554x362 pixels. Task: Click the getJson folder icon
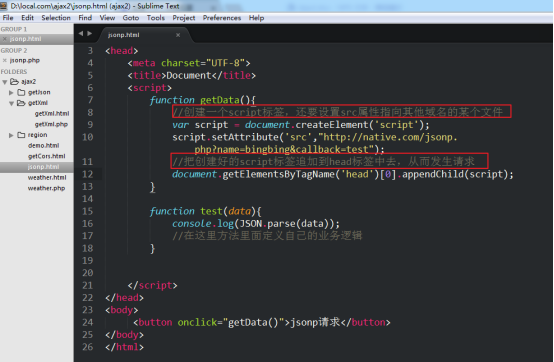[x=21, y=92]
